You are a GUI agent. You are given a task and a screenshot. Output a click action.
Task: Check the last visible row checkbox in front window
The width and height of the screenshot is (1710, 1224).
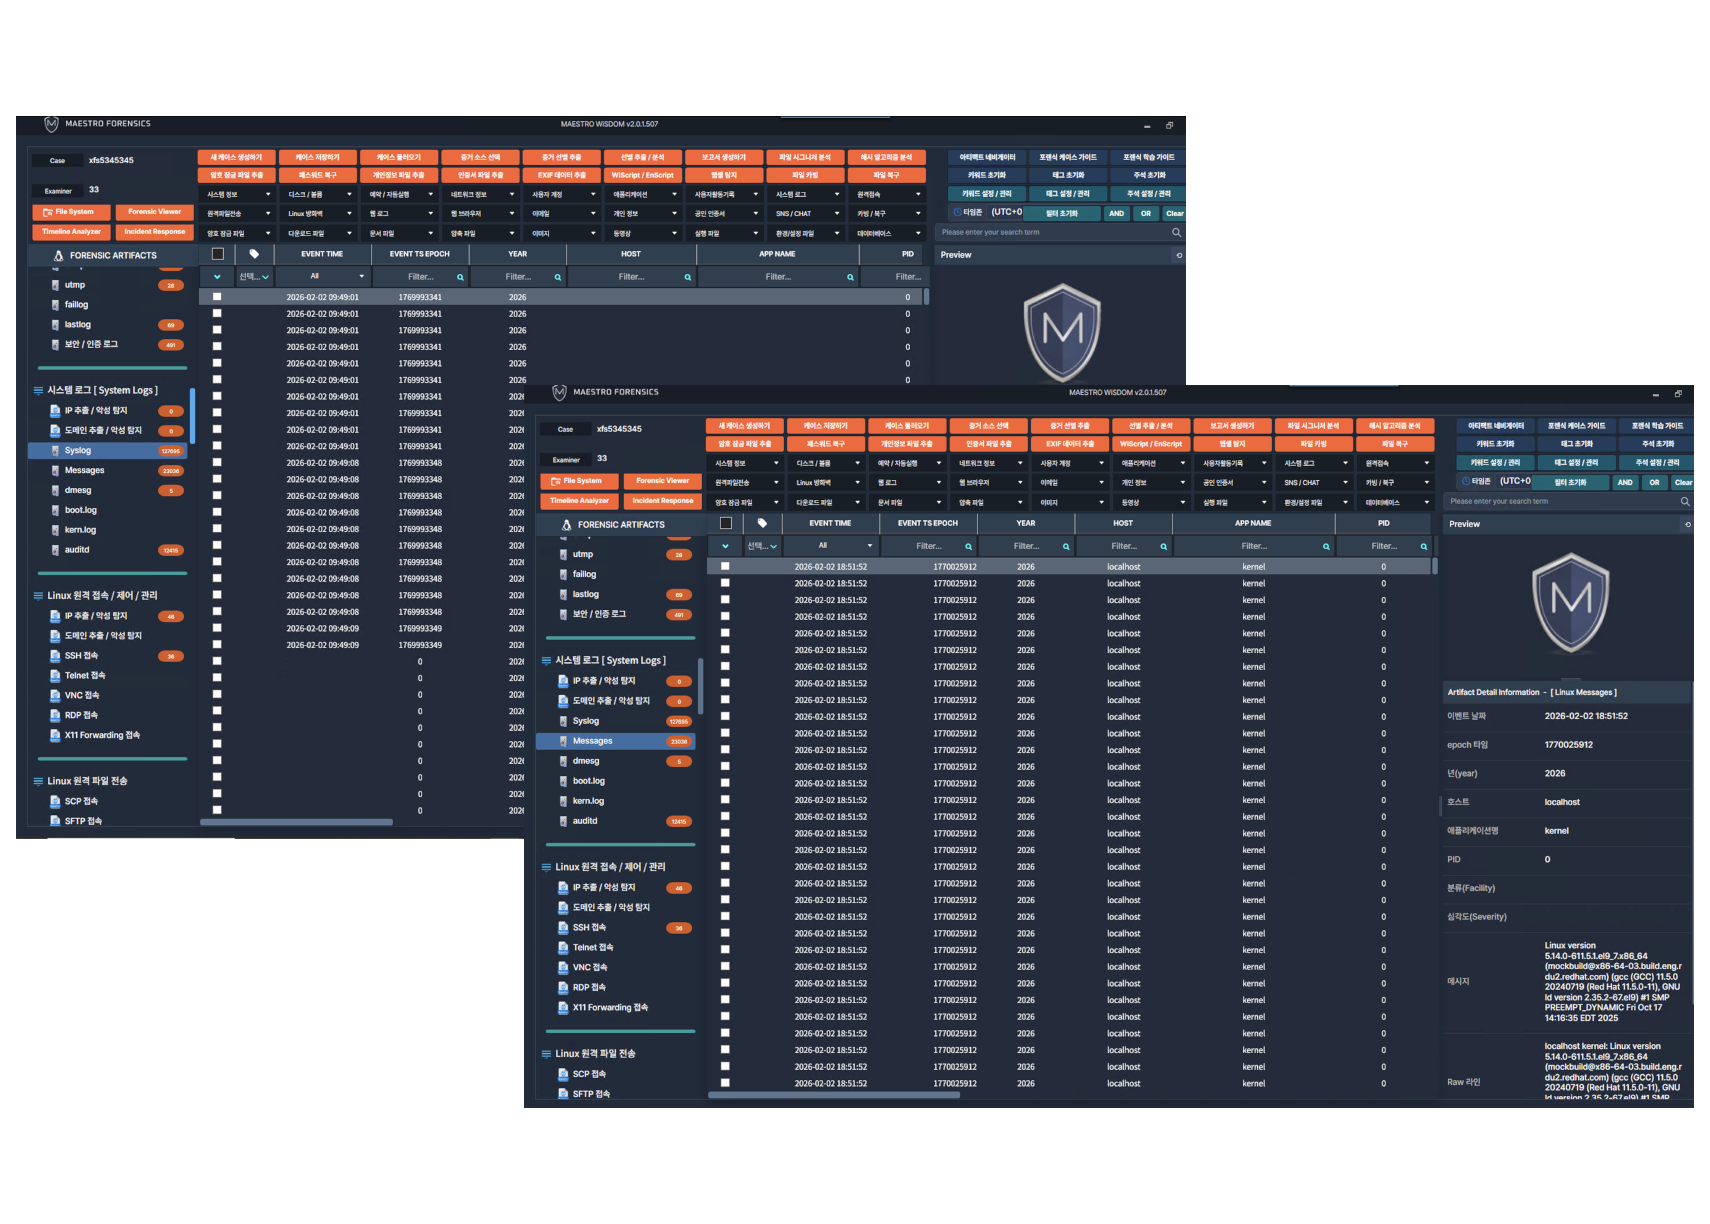point(725,1083)
